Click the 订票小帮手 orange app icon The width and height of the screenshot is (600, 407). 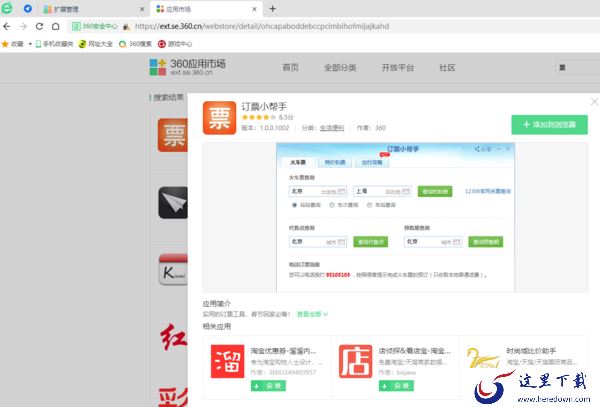[219, 118]
